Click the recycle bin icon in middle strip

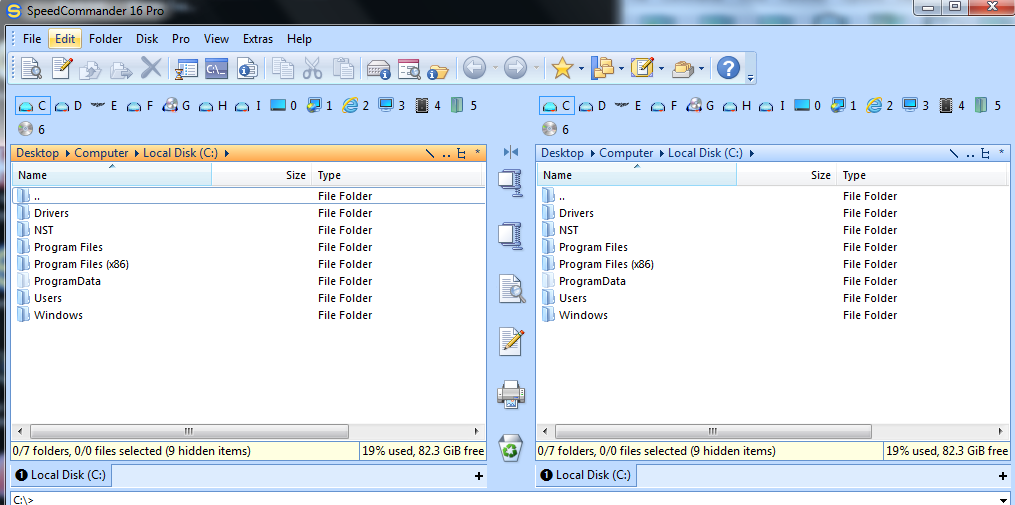click(x=510, y=448)
